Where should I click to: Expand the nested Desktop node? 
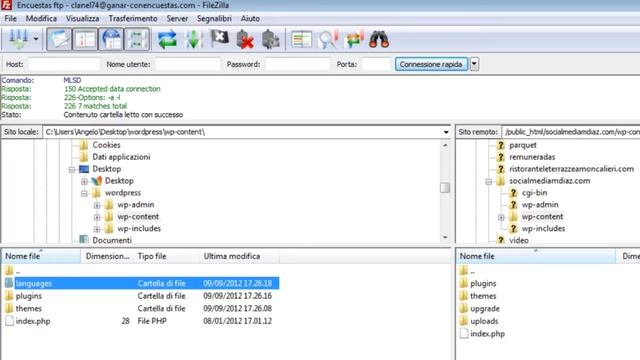pyautogui.click(x=84, y=181)
